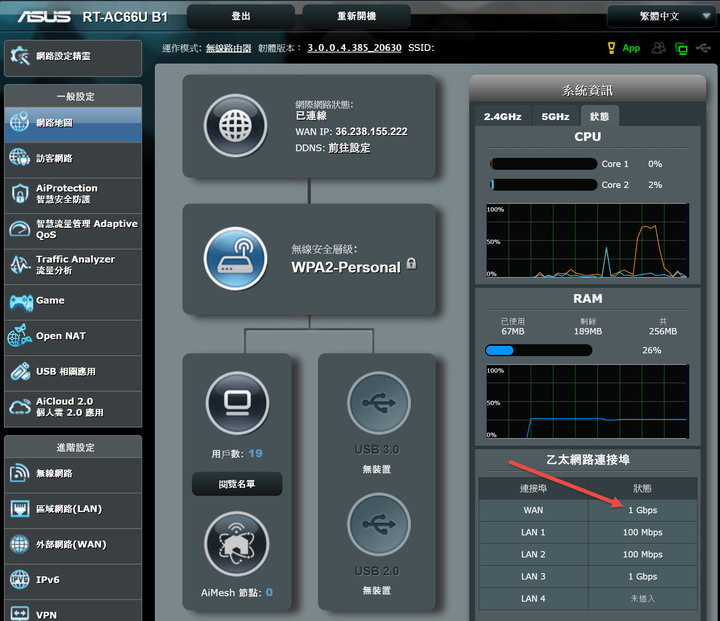Click the RAM usage history graph
Image resolution: width=720 pixels, height=621 pixels.
click(x=587, y=401)
